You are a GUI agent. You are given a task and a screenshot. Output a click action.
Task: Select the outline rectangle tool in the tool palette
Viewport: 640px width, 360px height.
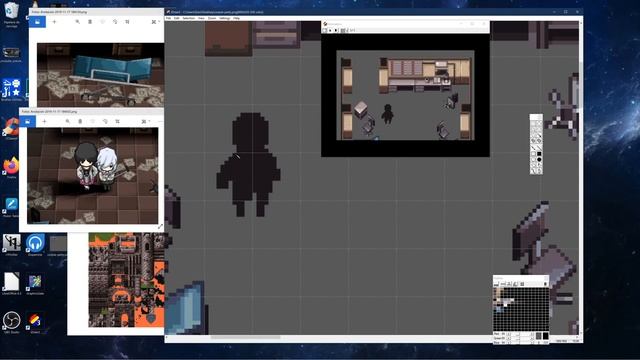[533, 154]
